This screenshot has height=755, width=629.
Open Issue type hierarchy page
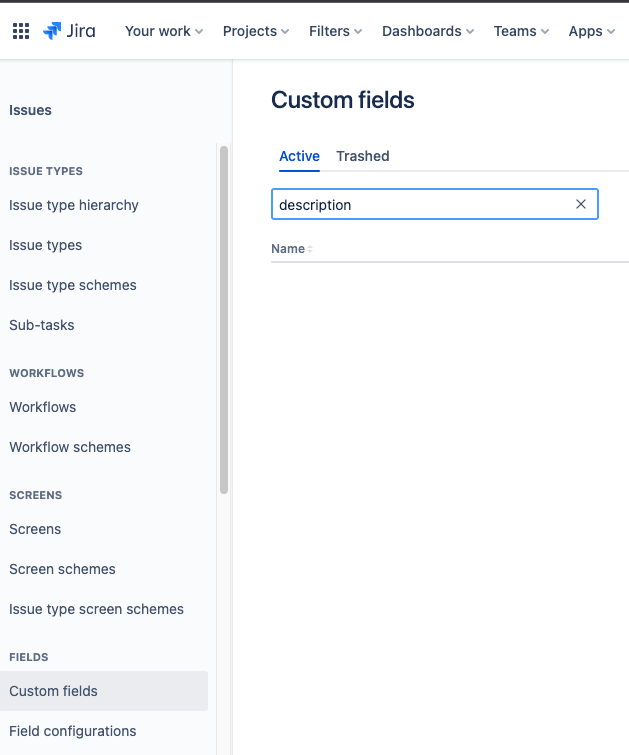[x=74, y=205]
